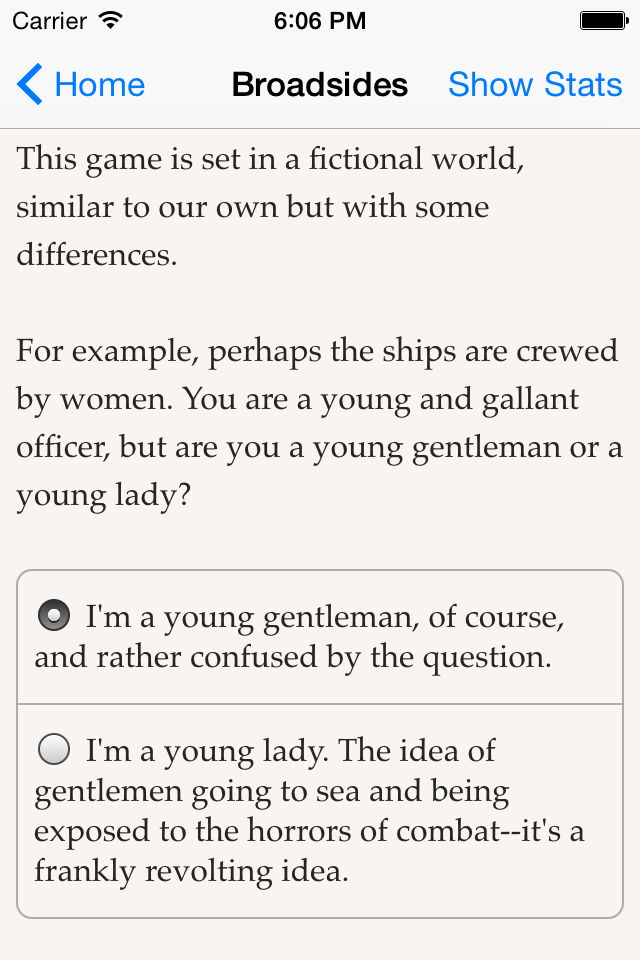This screenshot has height=960, width=640.
Task: Tap the 6:06 PM clock
Action: (320, 21)
